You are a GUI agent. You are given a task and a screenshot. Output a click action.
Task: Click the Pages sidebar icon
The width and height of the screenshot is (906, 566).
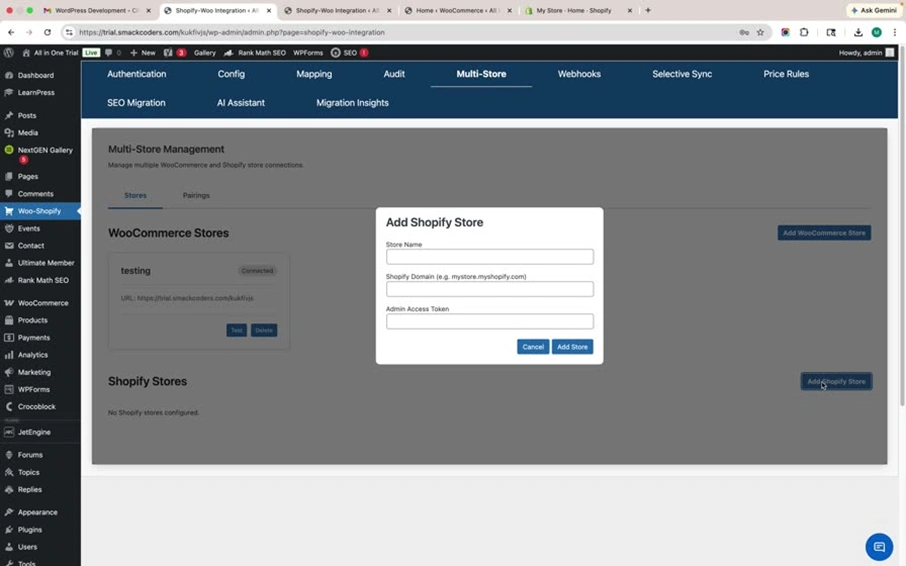[x=9, y=176]
